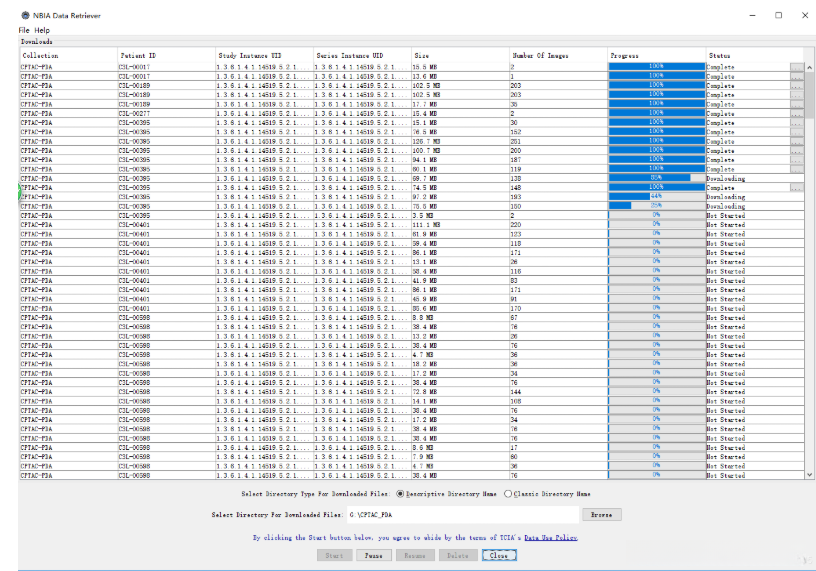Select the 13.1 MB size cell
This screenshot has height=571, width=816.
[x=461, y=262]
